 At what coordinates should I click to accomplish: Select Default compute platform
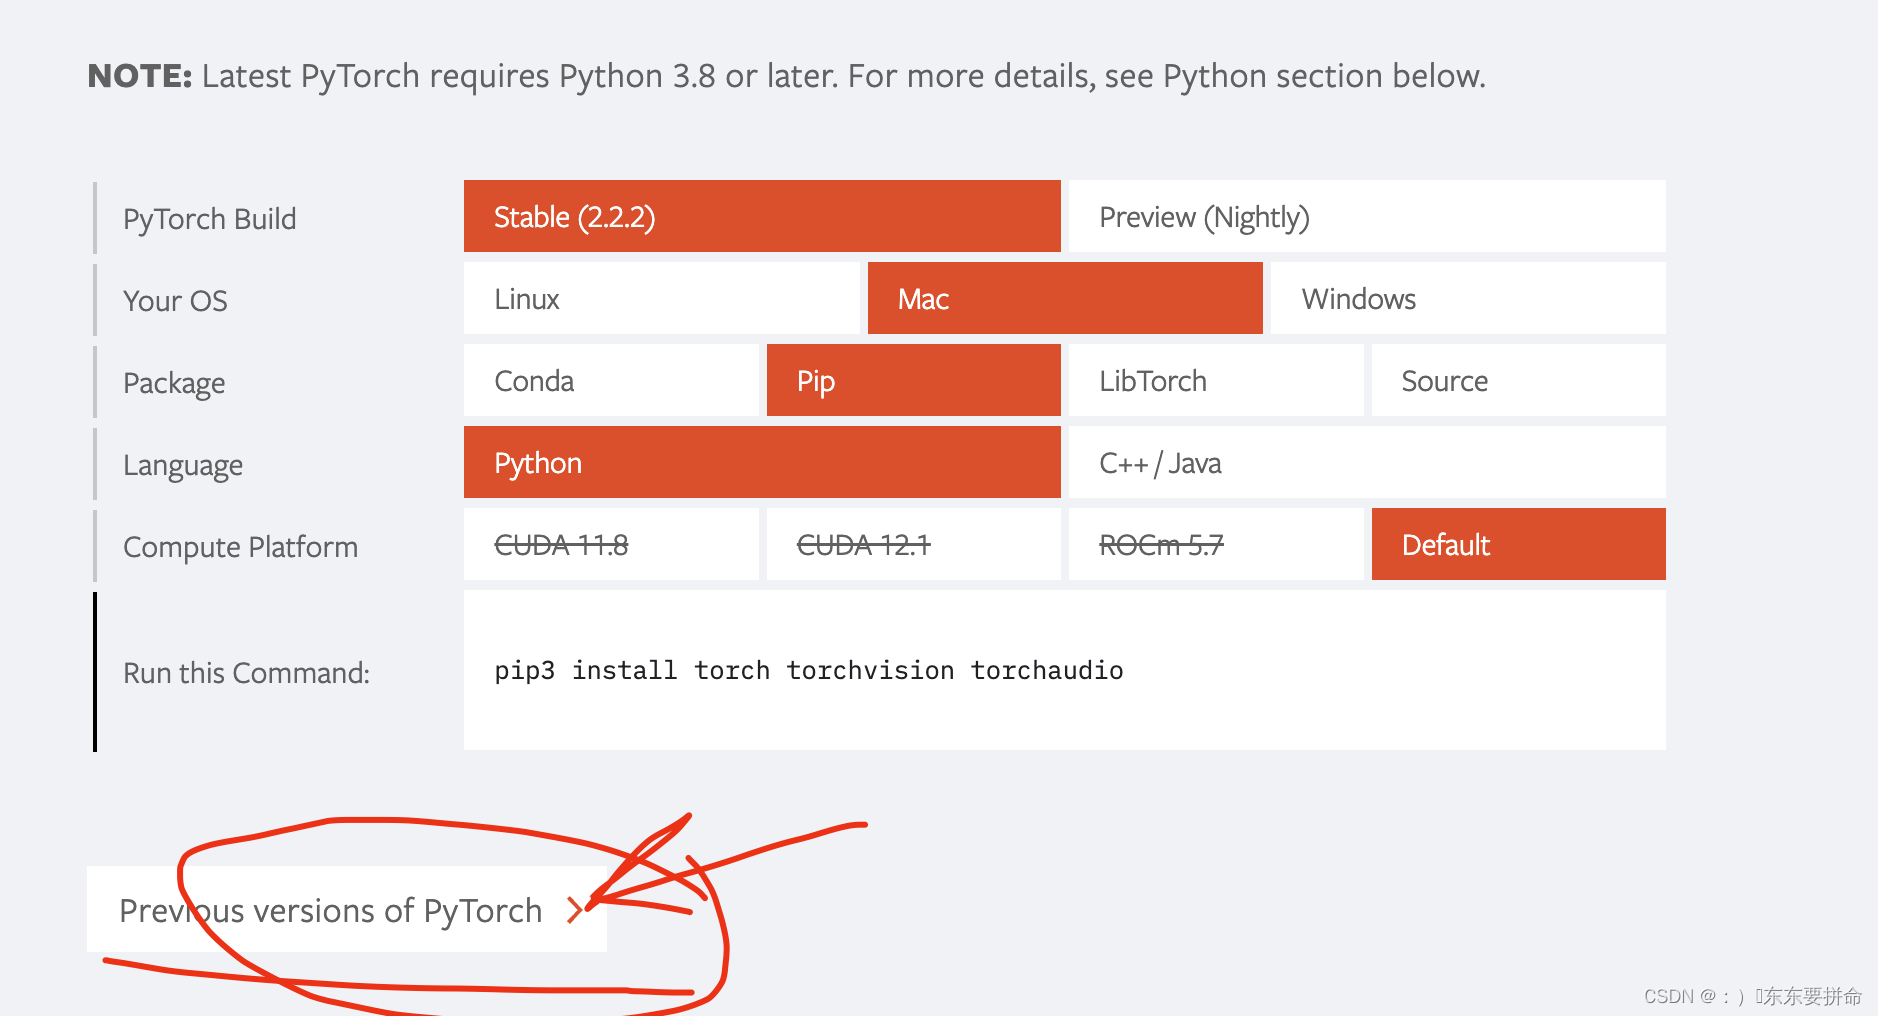pyautogui.click(x=1519, y=544)
